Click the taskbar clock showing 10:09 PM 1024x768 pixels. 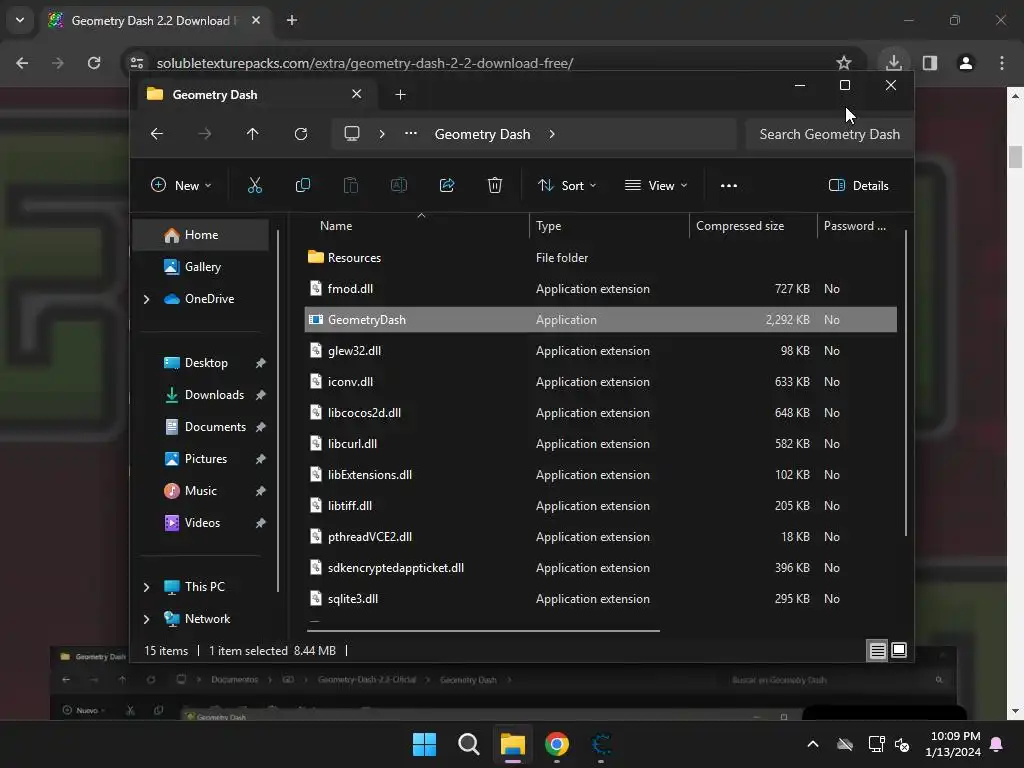[952, 744]
